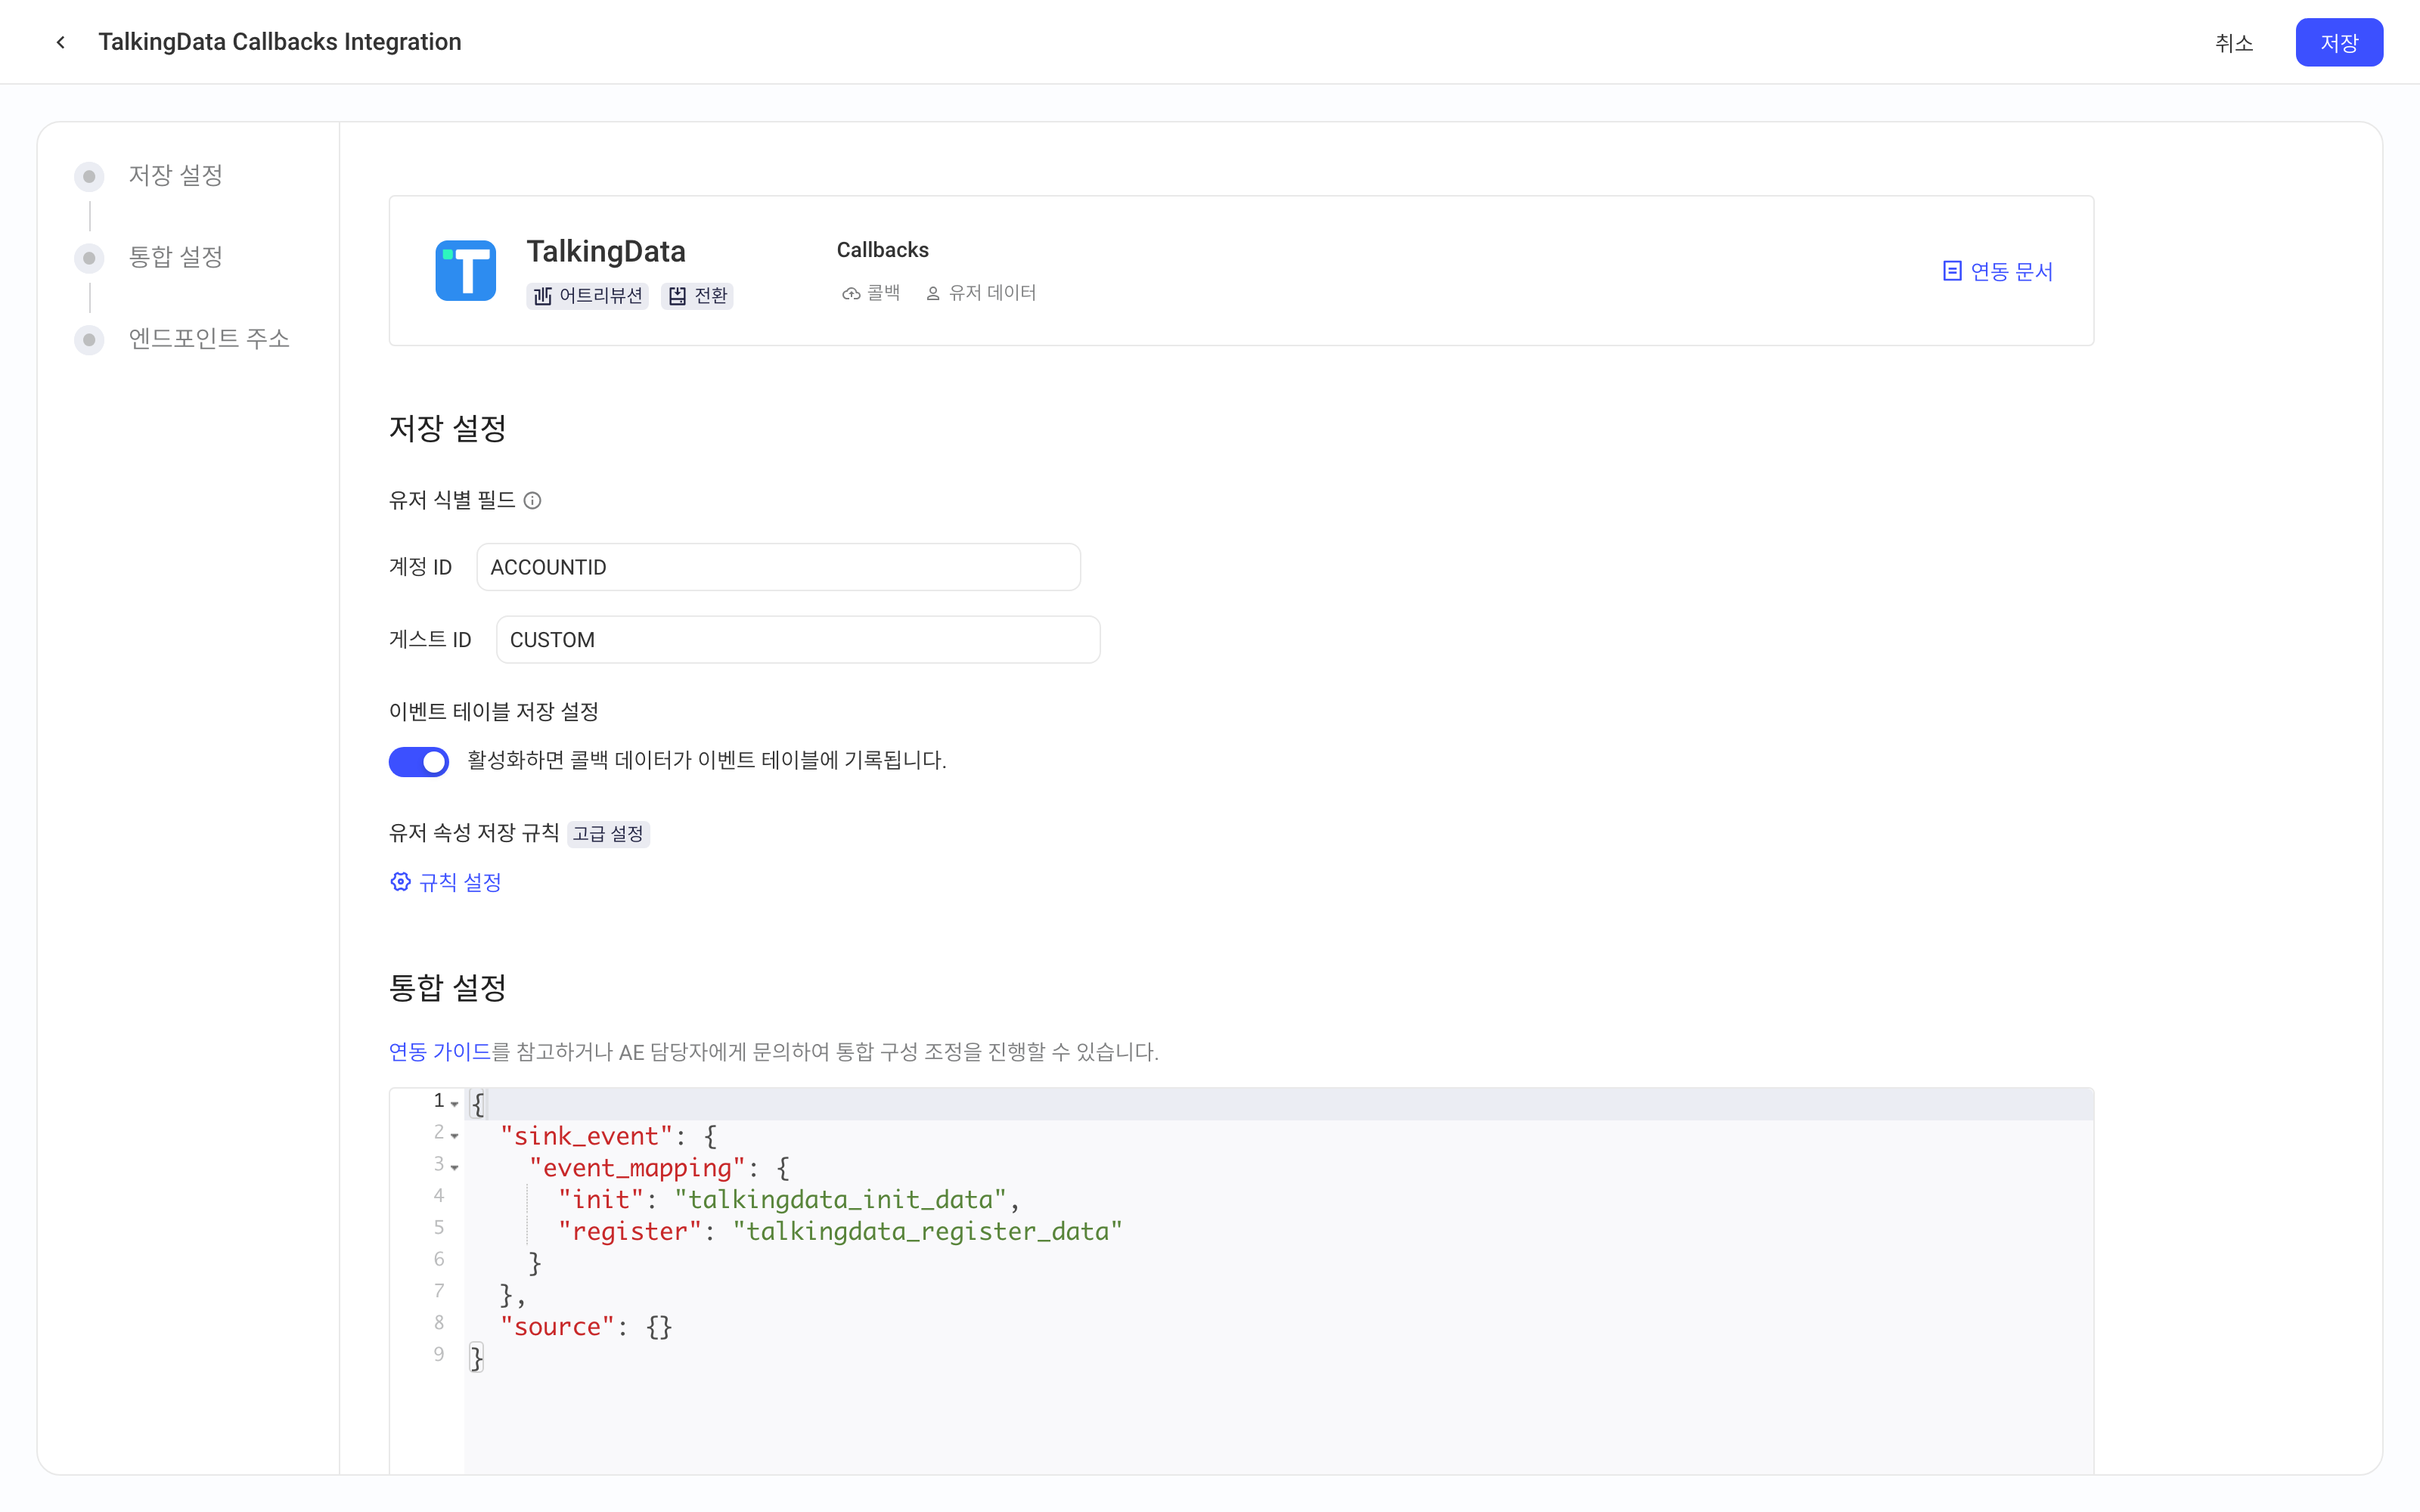Click the Callbacks heading text
Image resolution: width=2420 pixels, height=1512 pixels.
pos(883,250)
